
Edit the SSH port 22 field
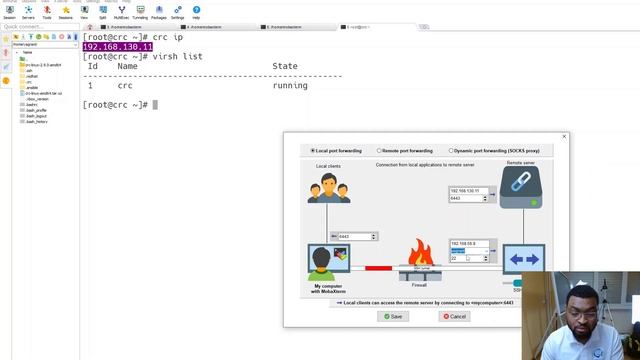point(467,258)
